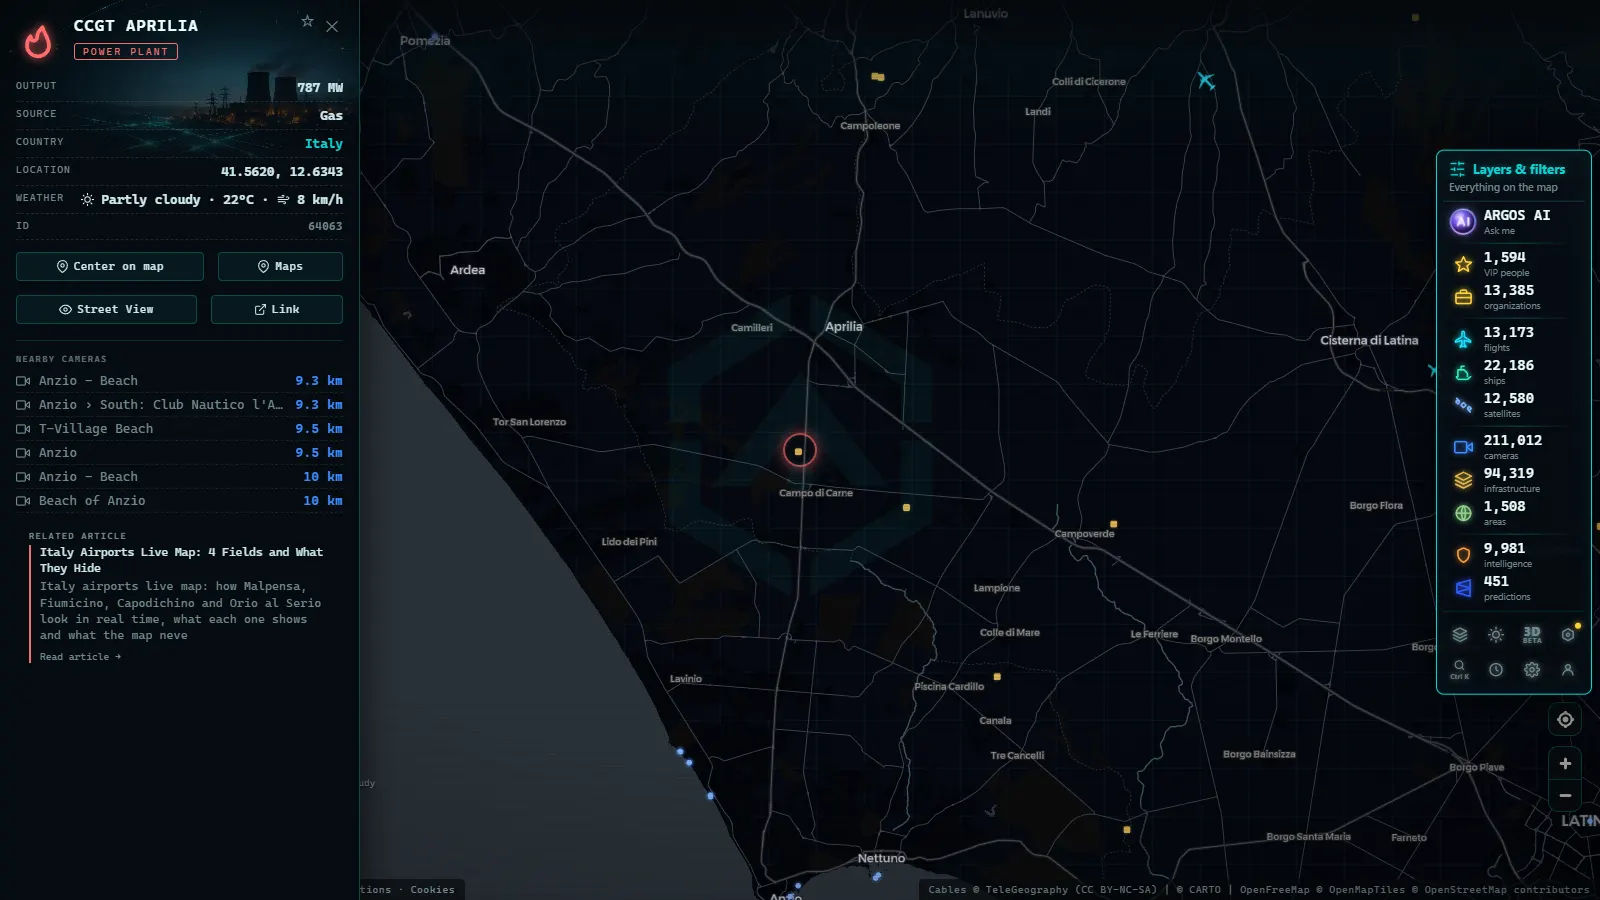Open the Anzio - Beach camera at 10 km
1600x900 pixels.
tap(179, 477)
